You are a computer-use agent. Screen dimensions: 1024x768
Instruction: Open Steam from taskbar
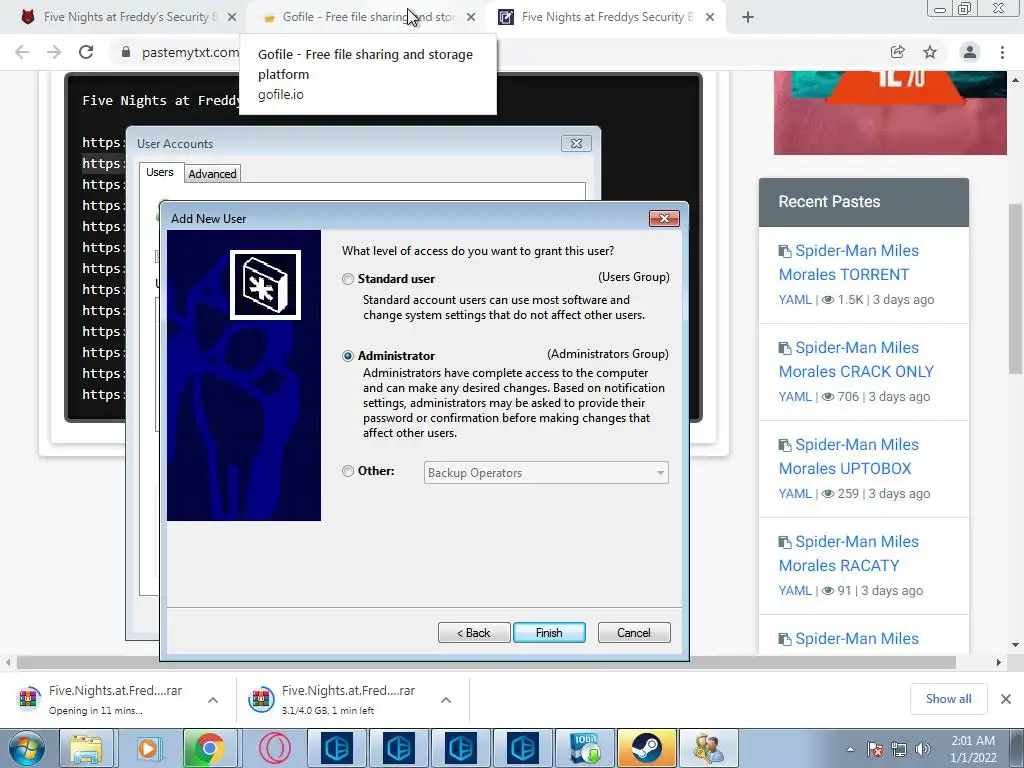647,748
